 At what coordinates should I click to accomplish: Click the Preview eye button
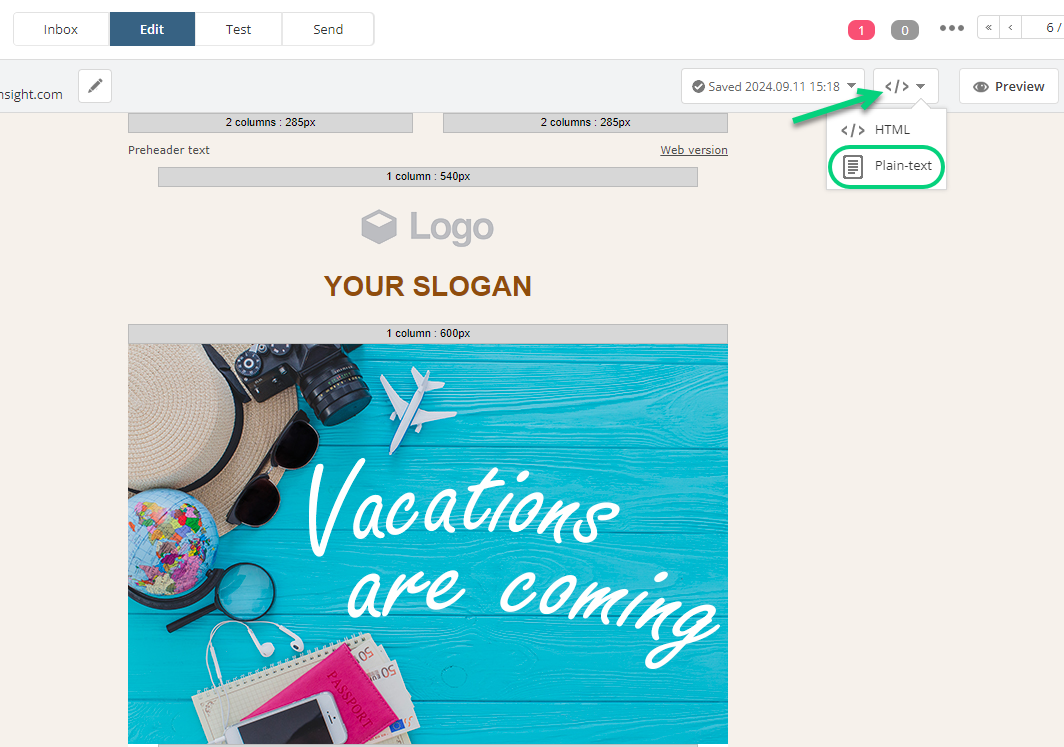(1008, 86)
